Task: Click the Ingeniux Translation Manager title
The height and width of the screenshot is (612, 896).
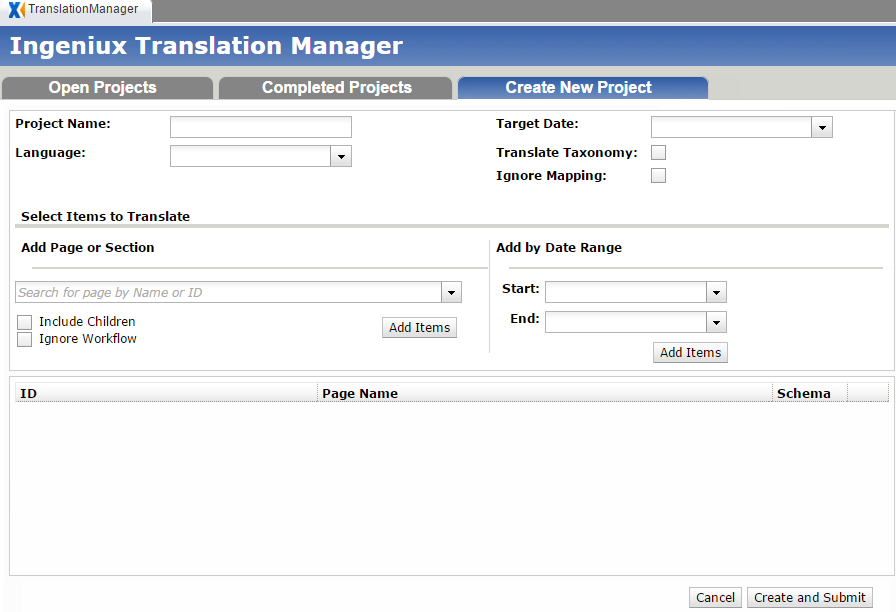Action: pyautogui.click(x=206, y=46)
